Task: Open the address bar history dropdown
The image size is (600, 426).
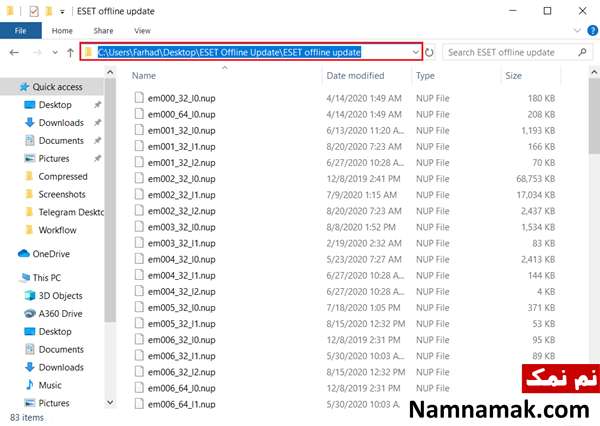Action: pos(416,52)
